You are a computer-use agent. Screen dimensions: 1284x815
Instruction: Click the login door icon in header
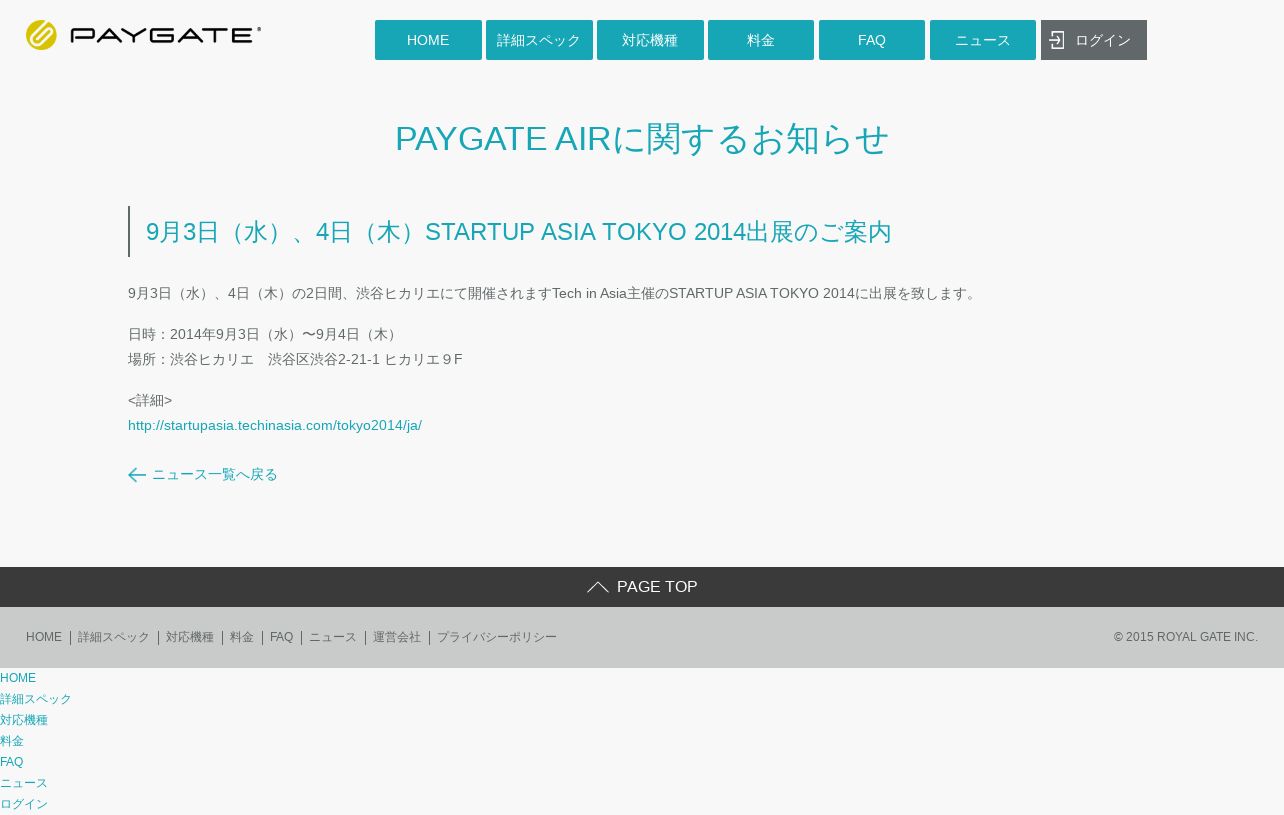coord(1057,40)
